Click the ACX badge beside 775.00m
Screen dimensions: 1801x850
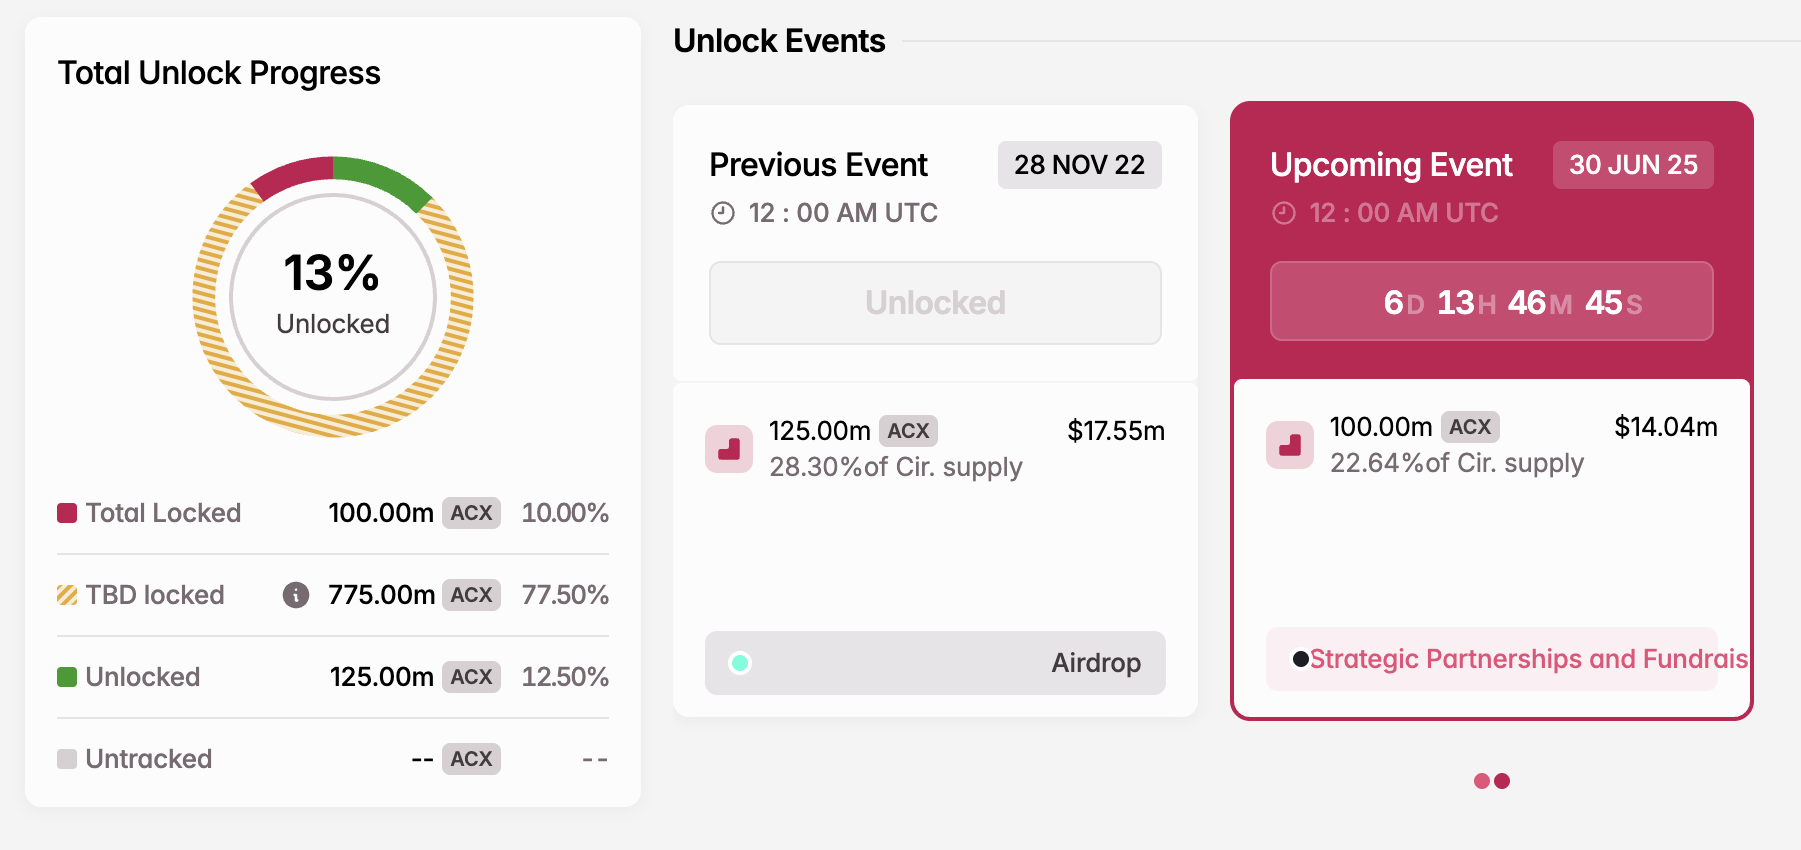click(470, 595)
